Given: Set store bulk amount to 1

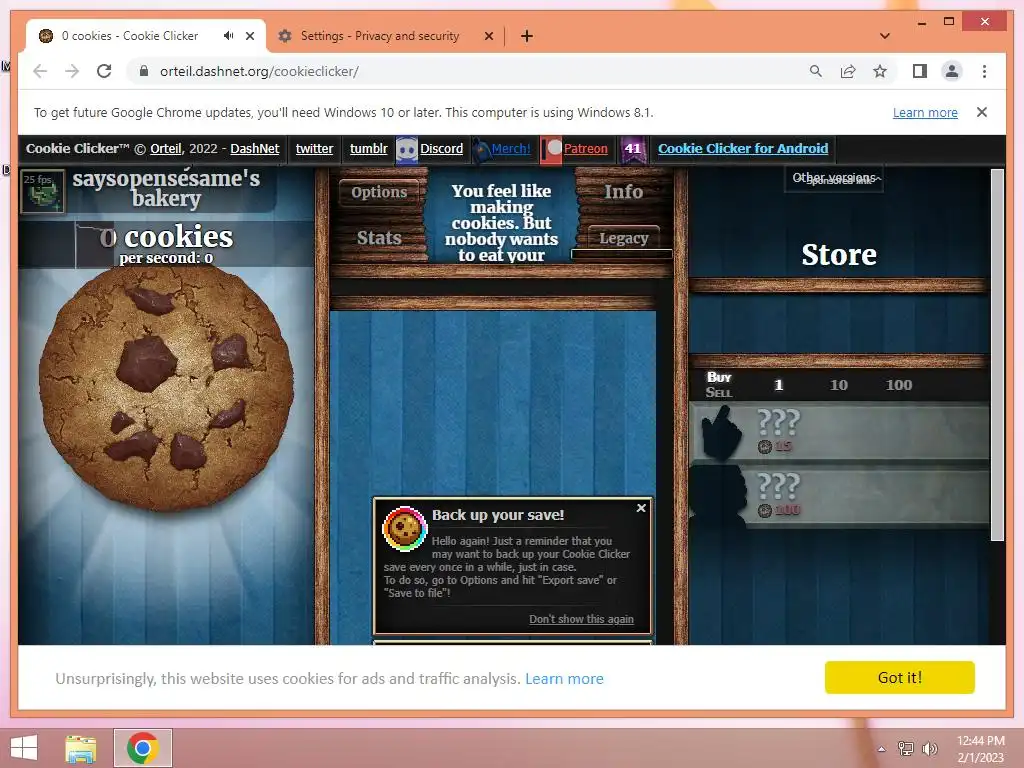Looking at the screenshot, I should 778,385.
